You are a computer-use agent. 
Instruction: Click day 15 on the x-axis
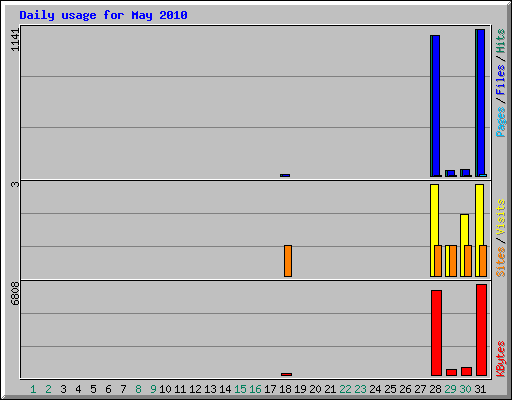pos(240,389)
